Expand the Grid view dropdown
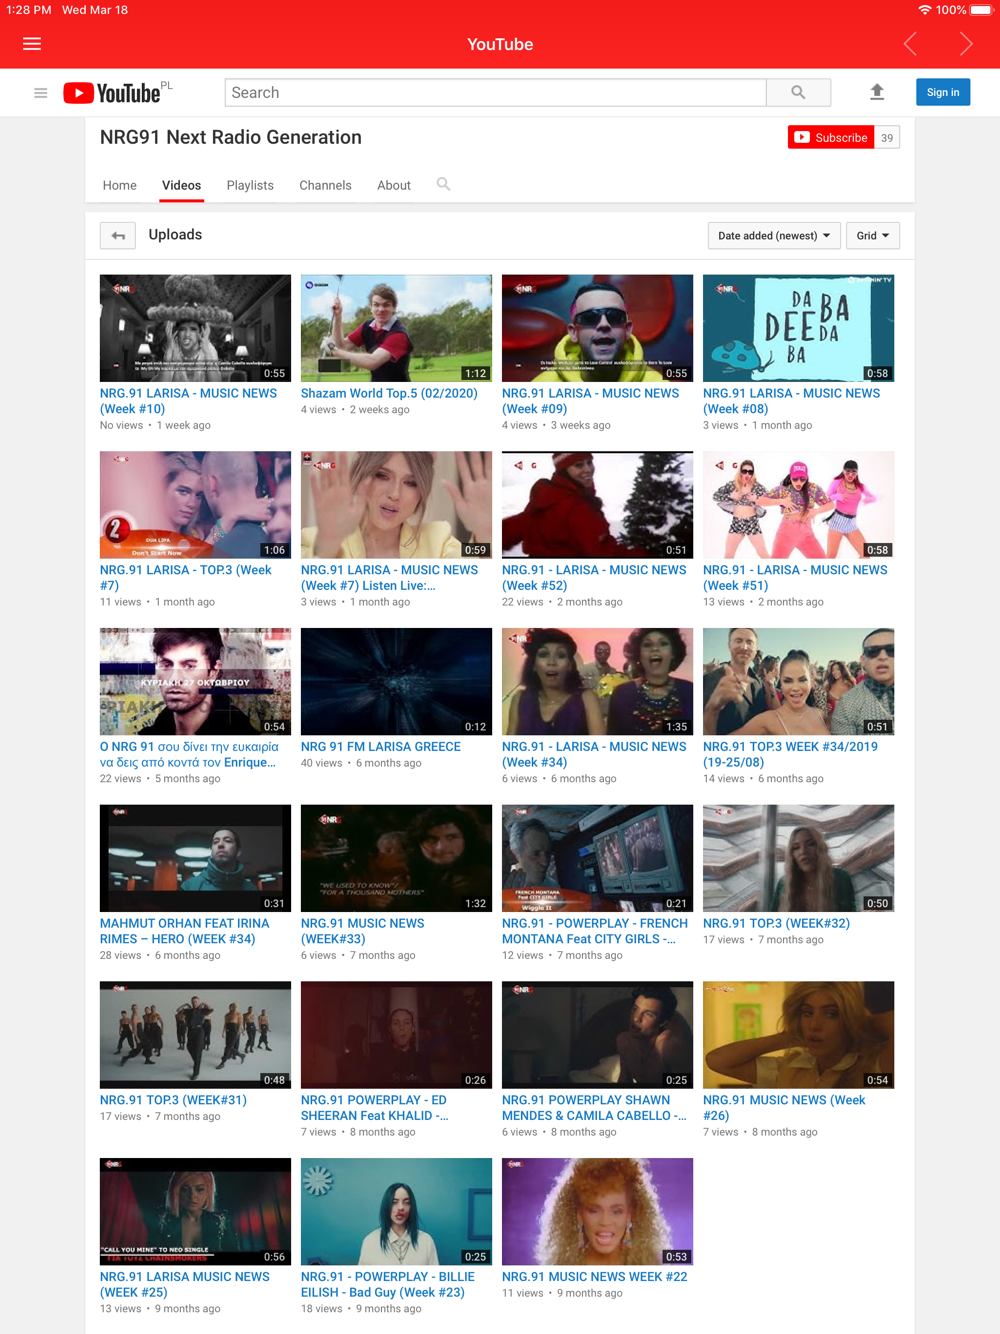This screenshot has height=1334, width=1000. (873, 235)
